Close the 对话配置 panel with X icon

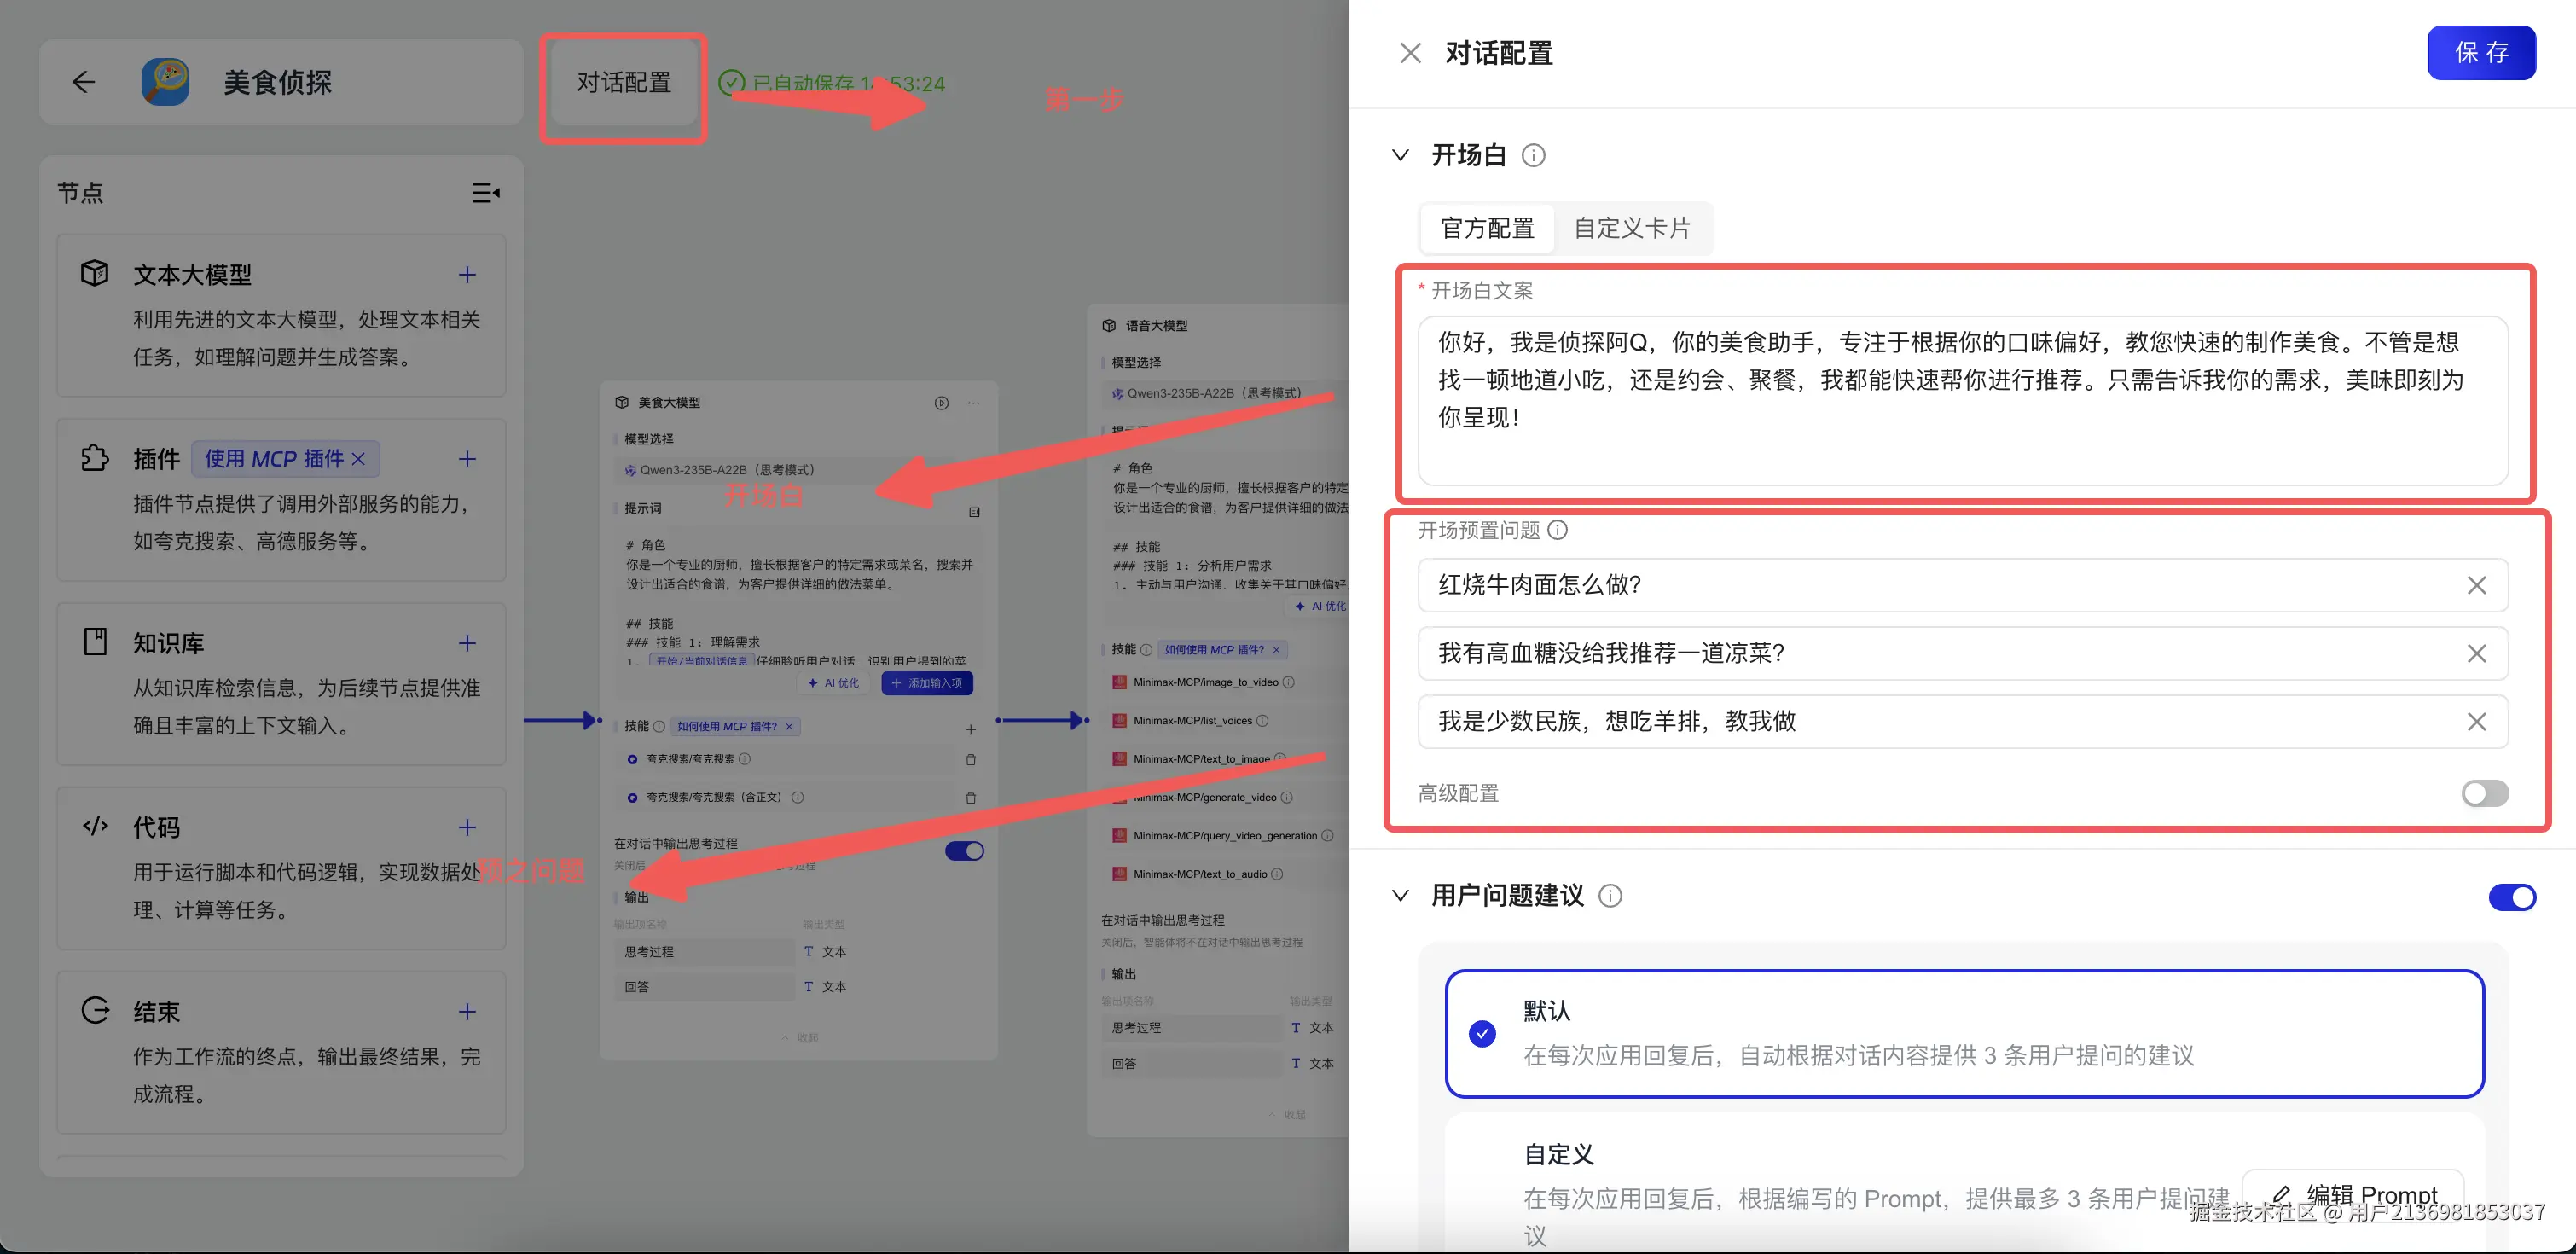1410,53
